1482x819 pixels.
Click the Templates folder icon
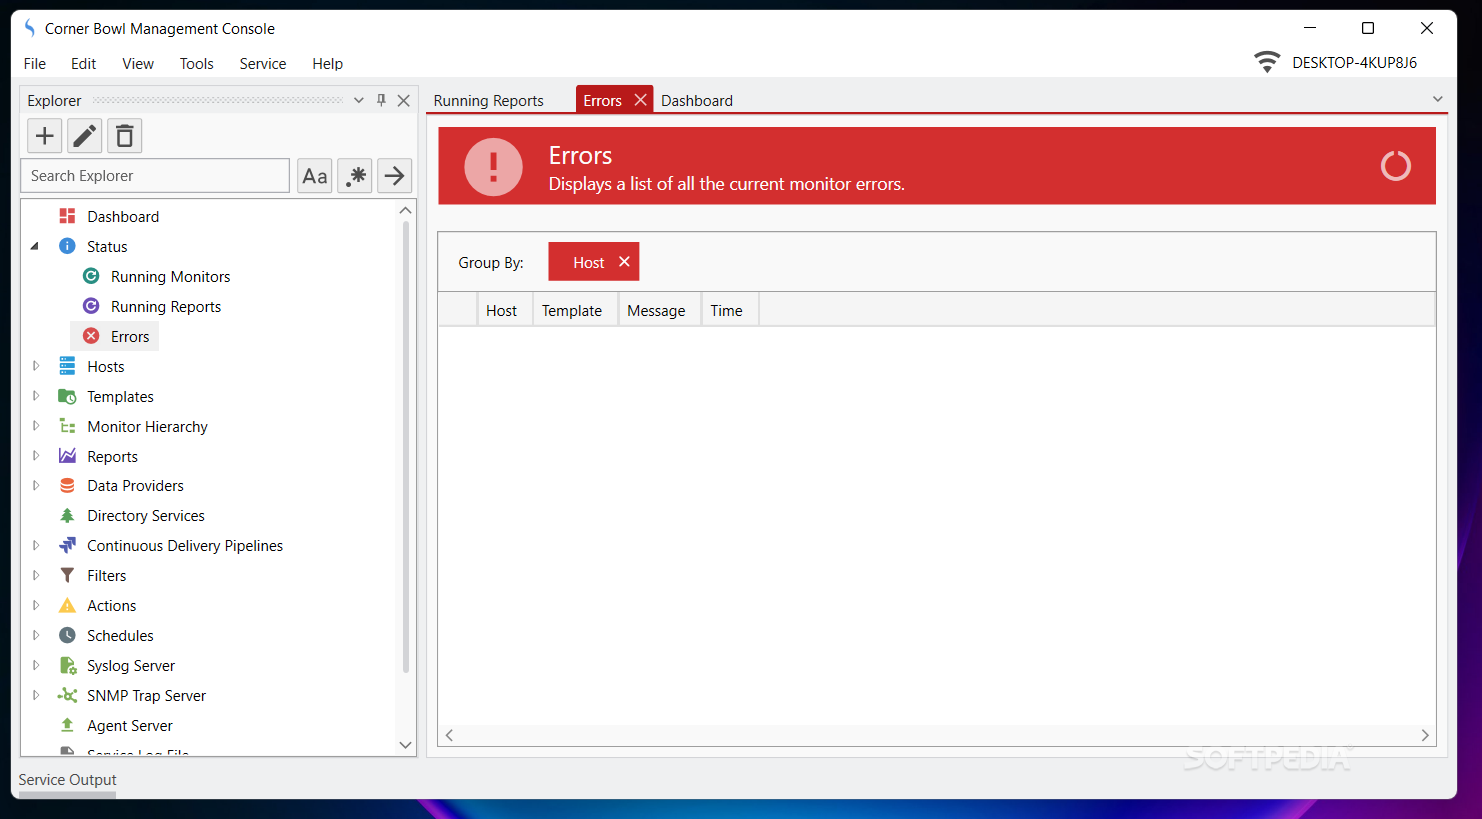[67, 396]
